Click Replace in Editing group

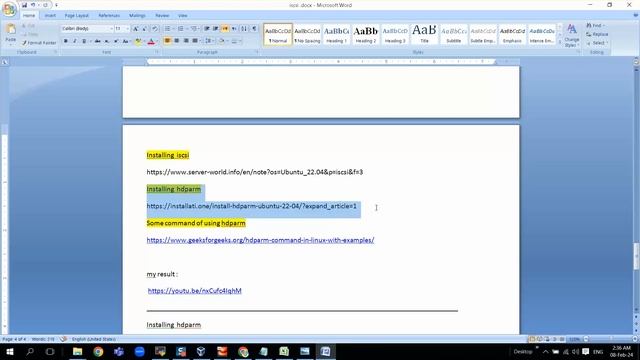[597, 34]
